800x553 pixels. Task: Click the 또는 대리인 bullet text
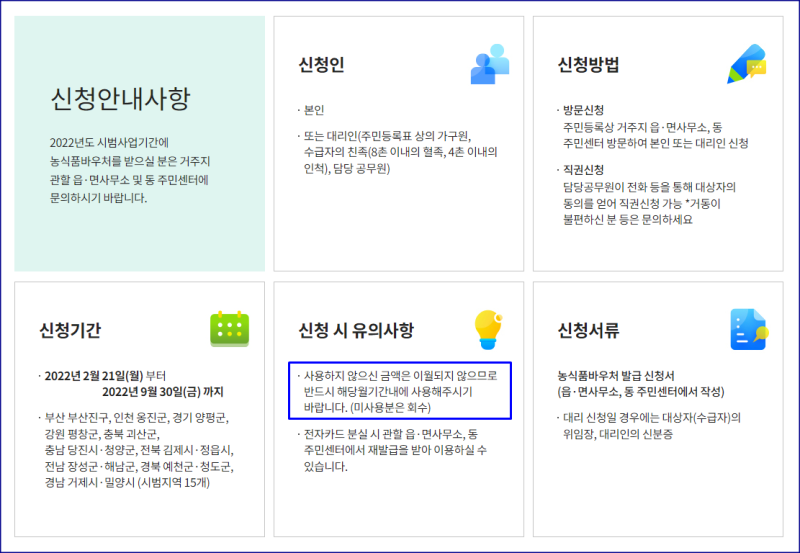tap(401, 152)
